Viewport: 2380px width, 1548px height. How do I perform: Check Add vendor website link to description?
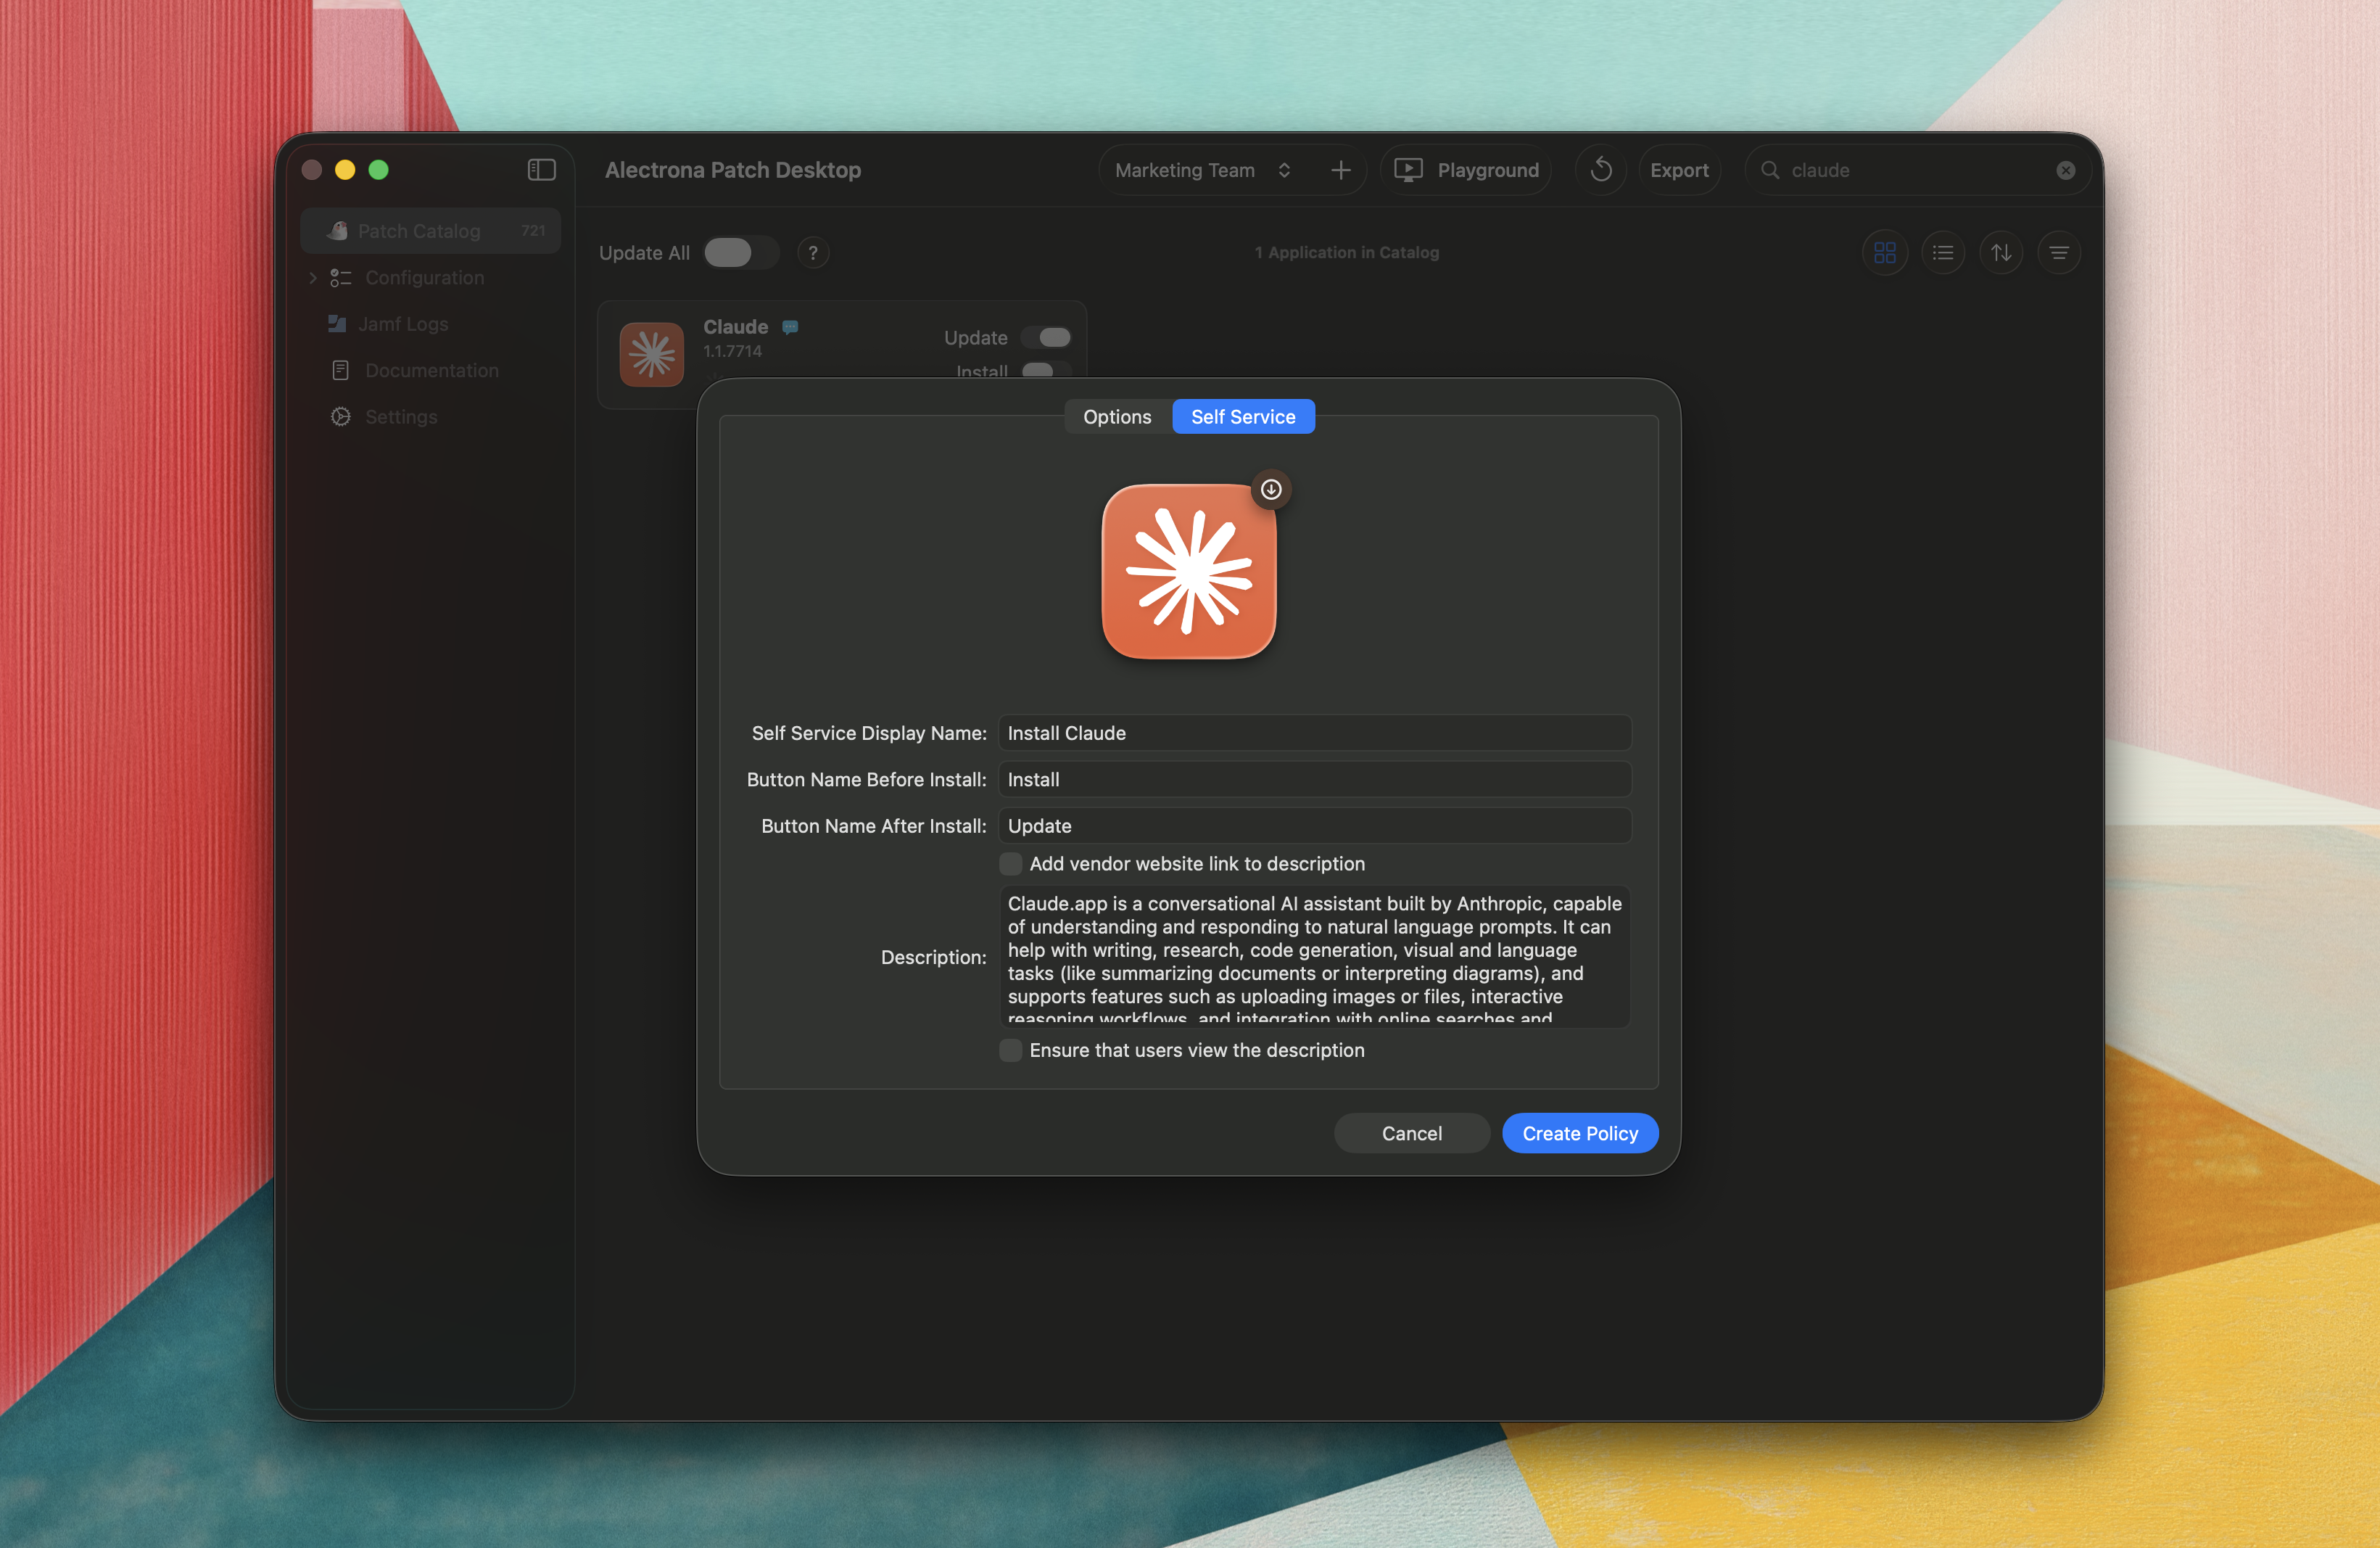point(1010,863)
